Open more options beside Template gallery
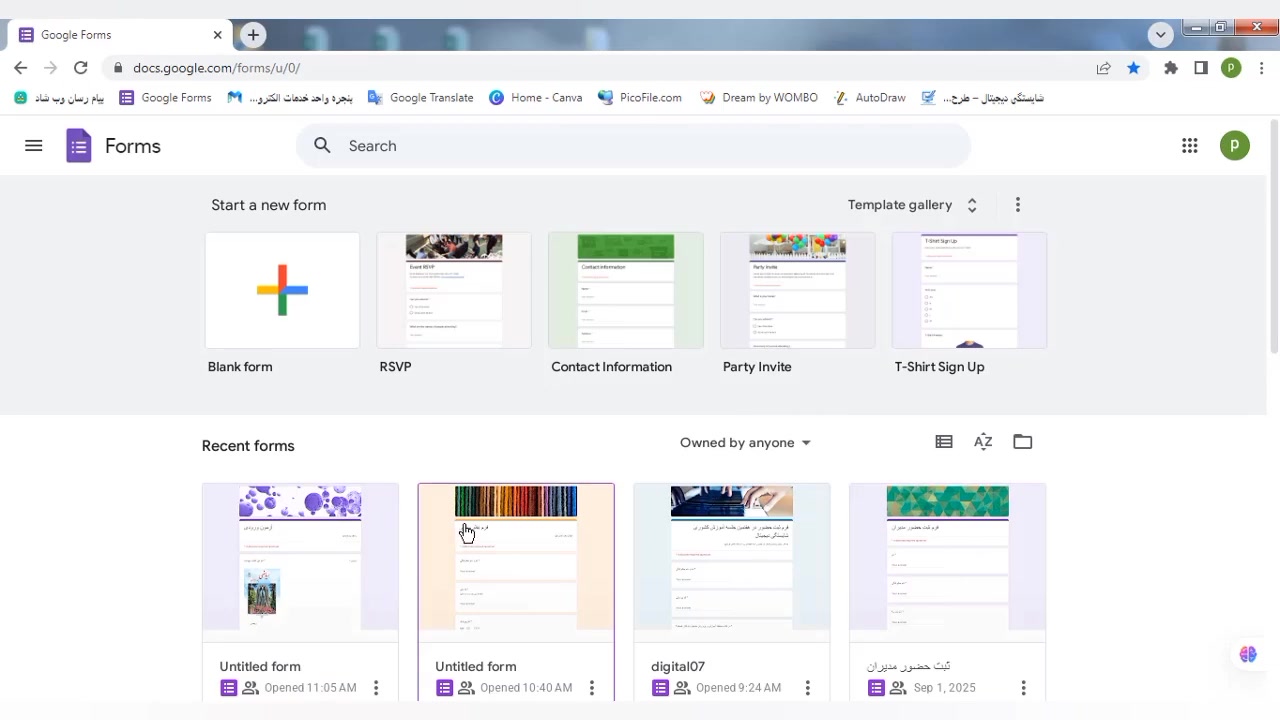 coord(1018,205)
